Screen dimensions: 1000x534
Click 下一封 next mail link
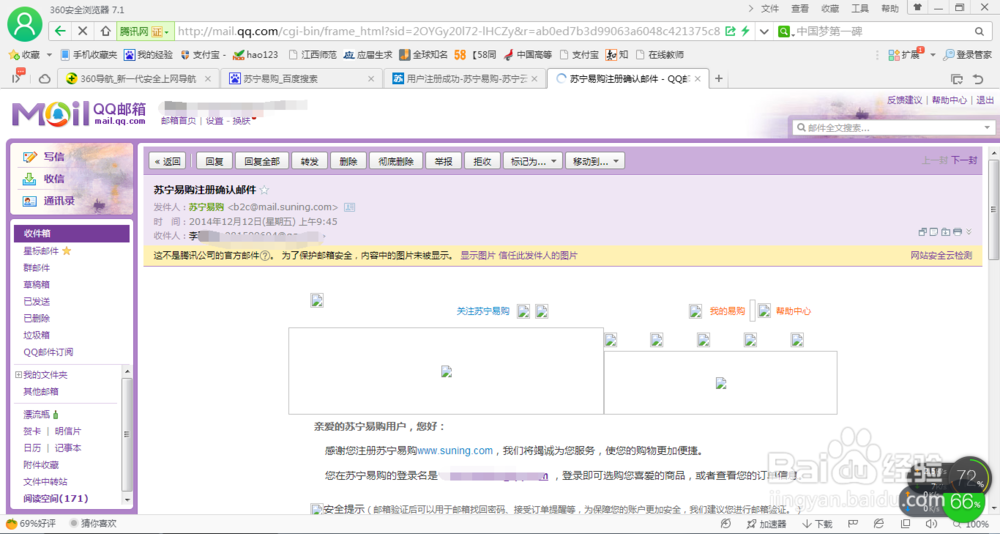point(964,161)
